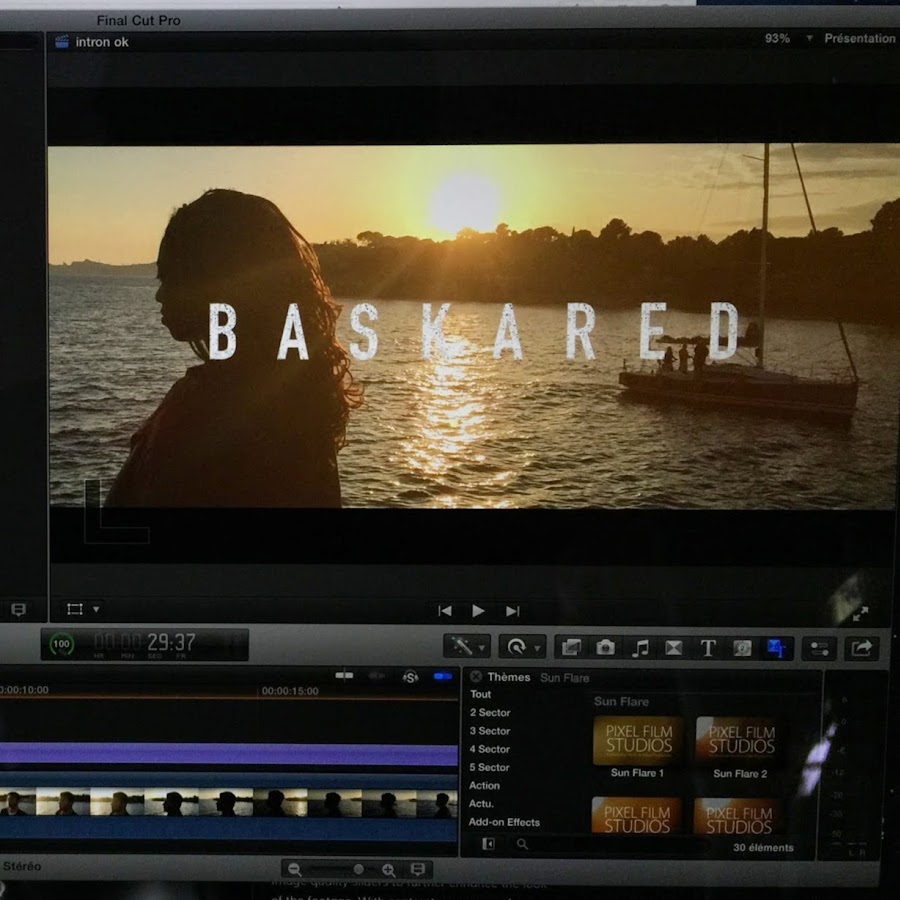The width and height of the screenshot is (900, 900).
Task: Open the Titles browser T icon
Action: 708,648
